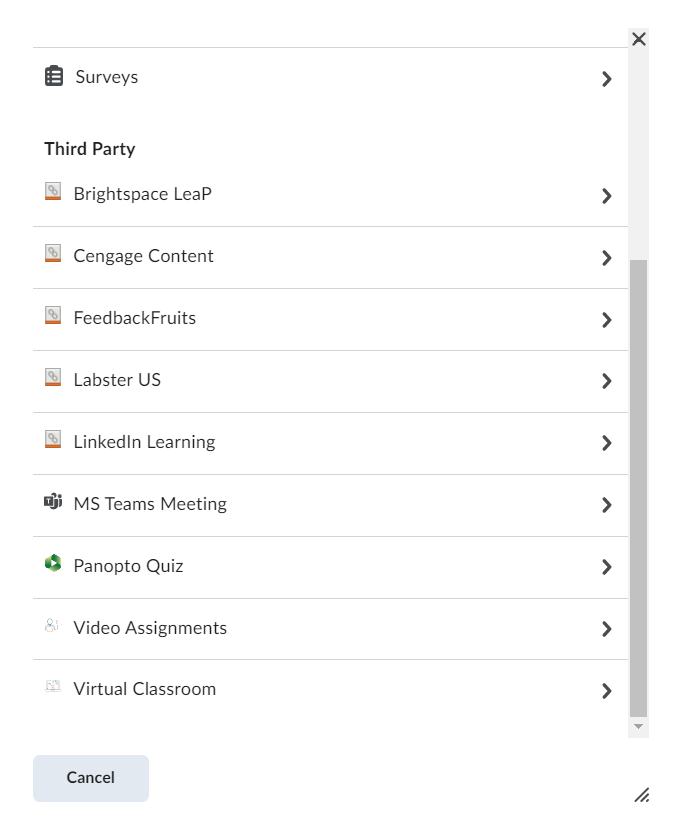Close the dialog with the X button
This screenshot has width=680, height=826.
pos(639,38)
